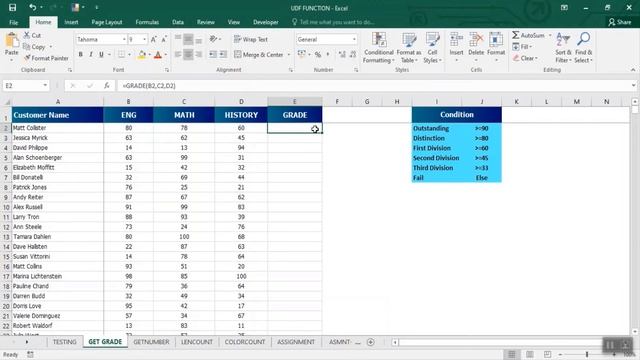Apply Percent Style format

318,54
